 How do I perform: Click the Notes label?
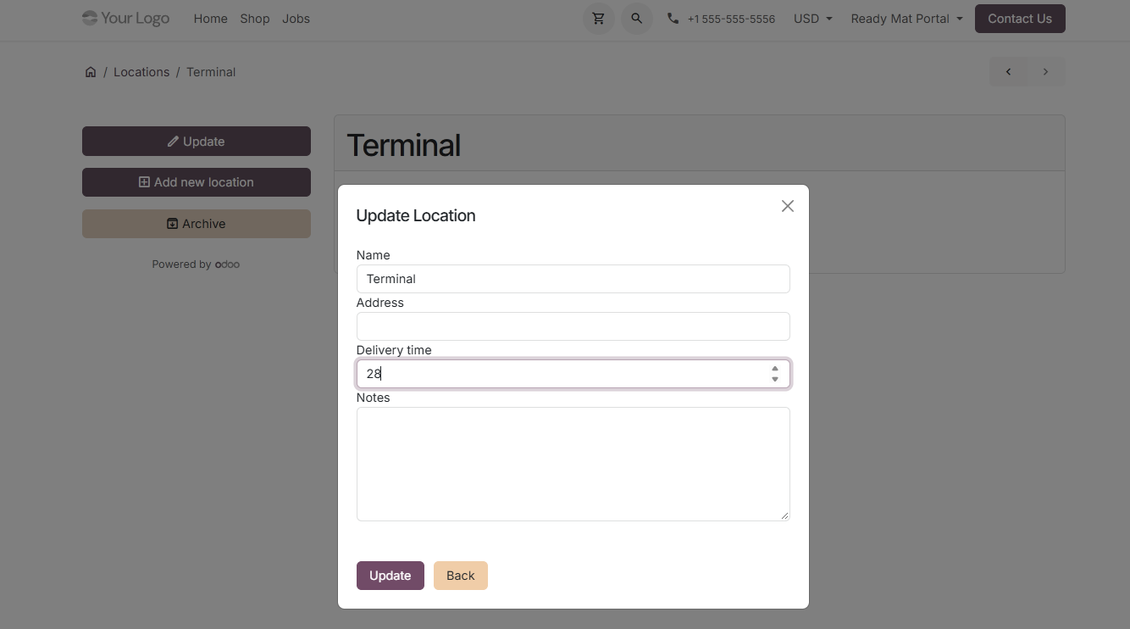coord(373,398)
